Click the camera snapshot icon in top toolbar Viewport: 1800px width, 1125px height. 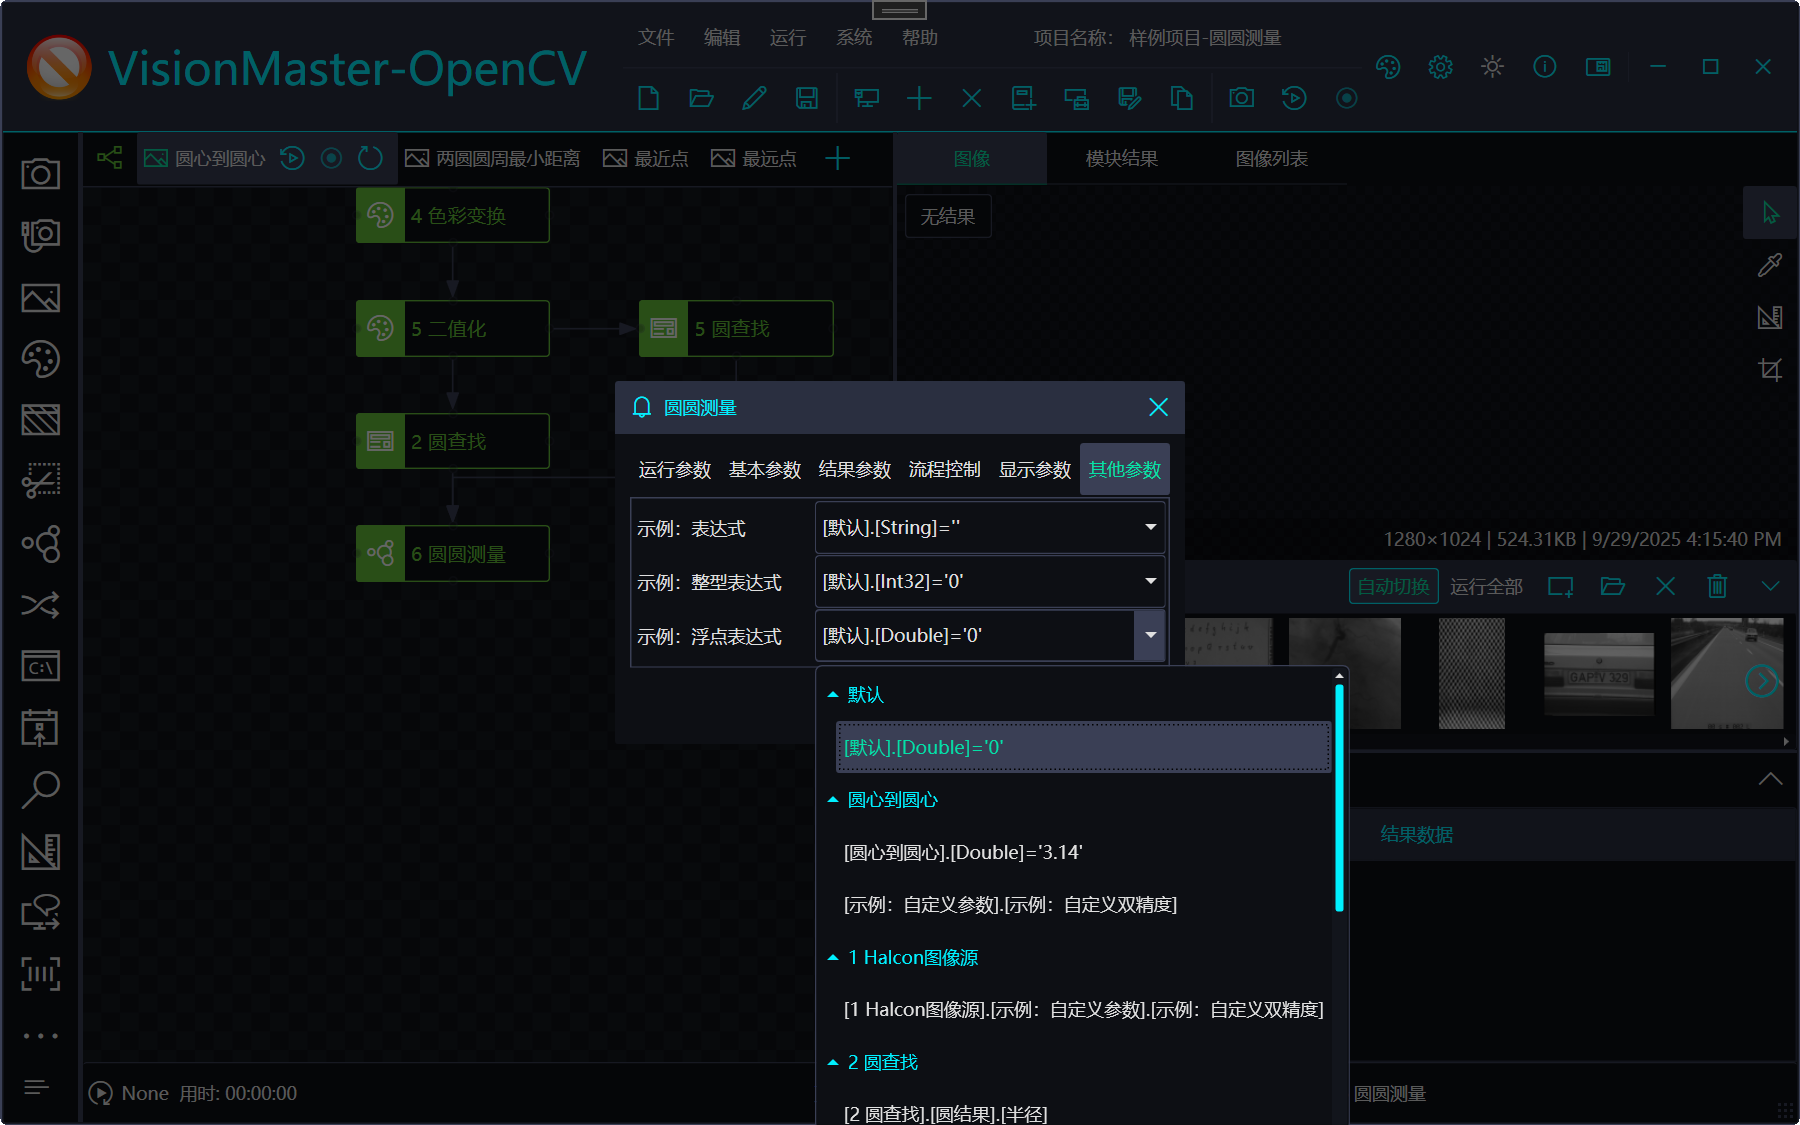pyautogui.click(x=1241, y=98)
